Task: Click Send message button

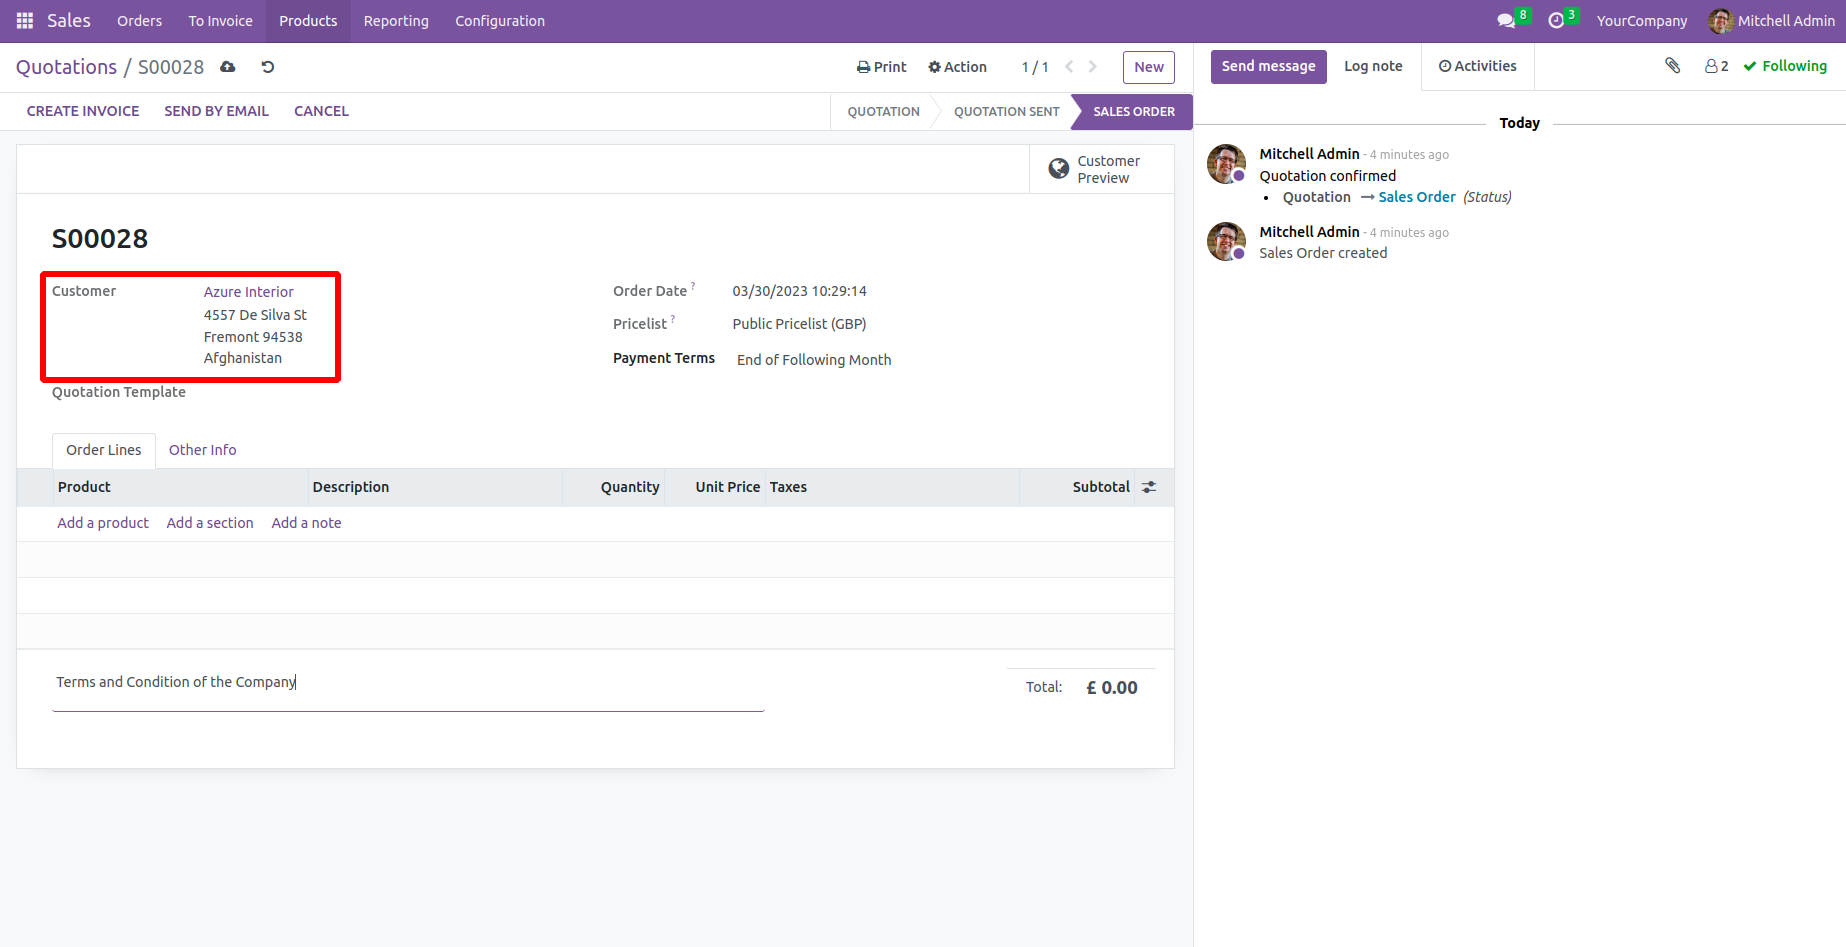Action: pyautogui.click(x=1269, y=66)
